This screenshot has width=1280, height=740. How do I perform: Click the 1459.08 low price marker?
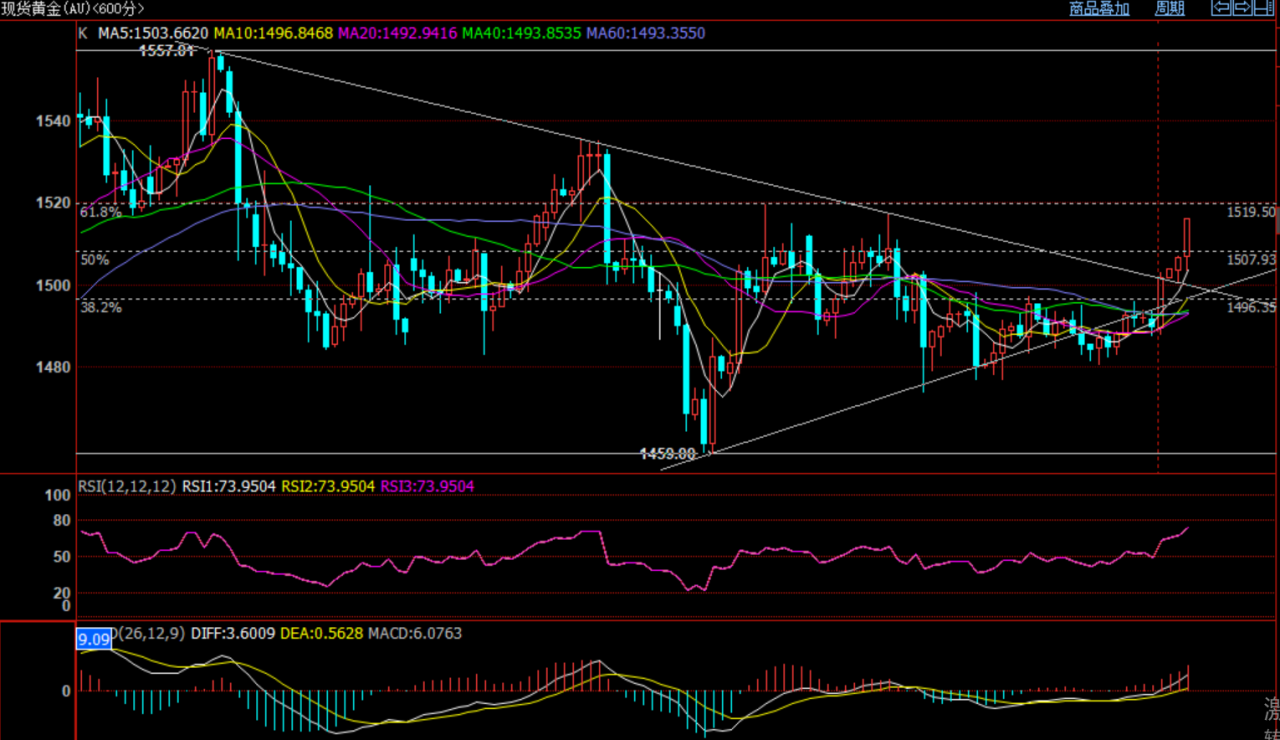(x=667, y=454)
